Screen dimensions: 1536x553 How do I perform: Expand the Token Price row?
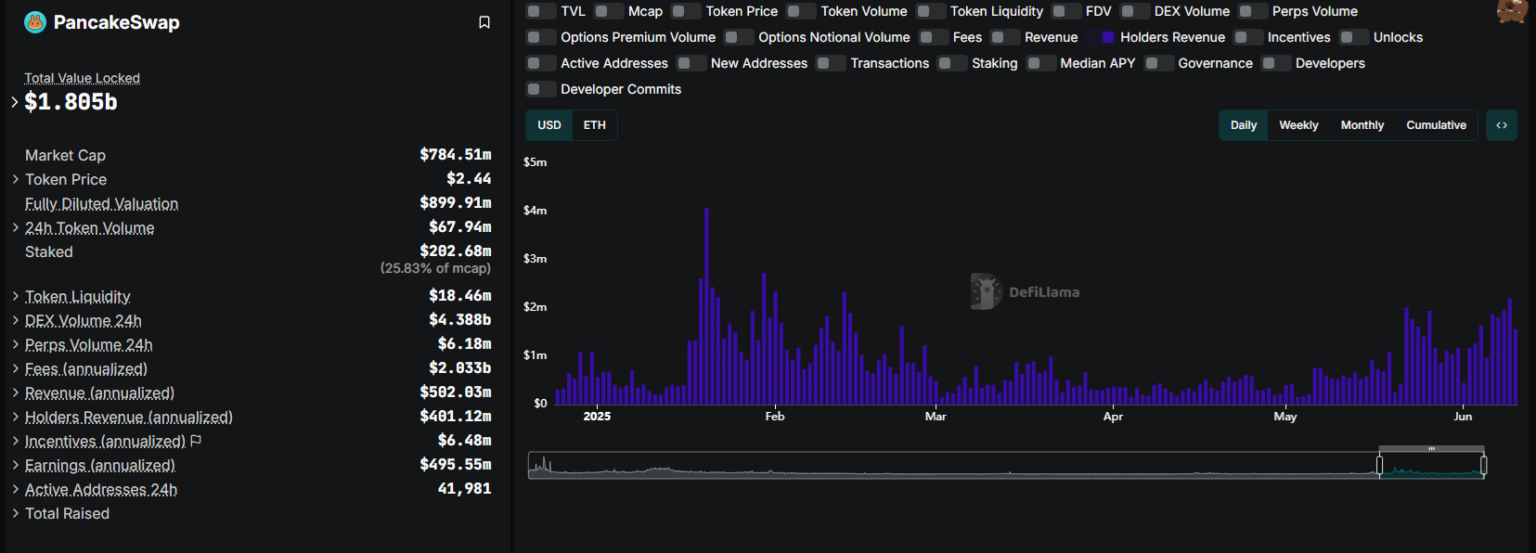15,179
